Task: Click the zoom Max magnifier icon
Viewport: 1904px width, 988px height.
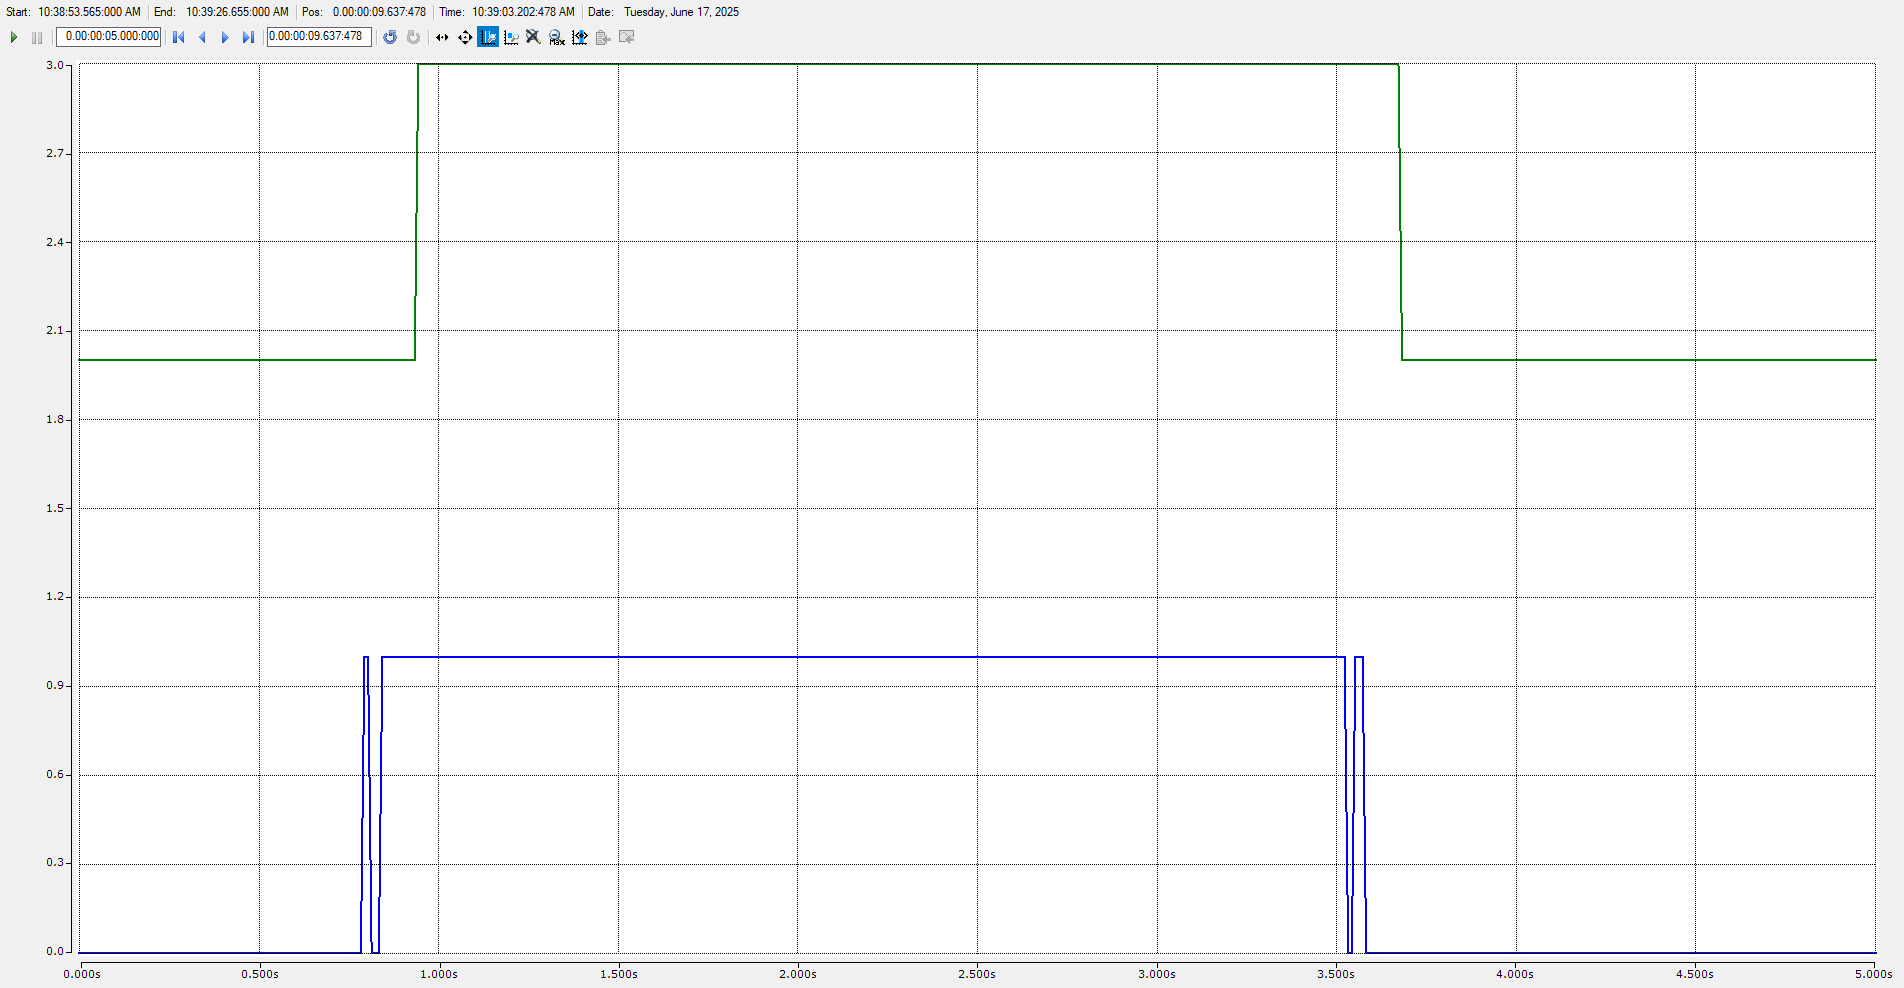Action: pyautogui.click(x=557, y=37)
